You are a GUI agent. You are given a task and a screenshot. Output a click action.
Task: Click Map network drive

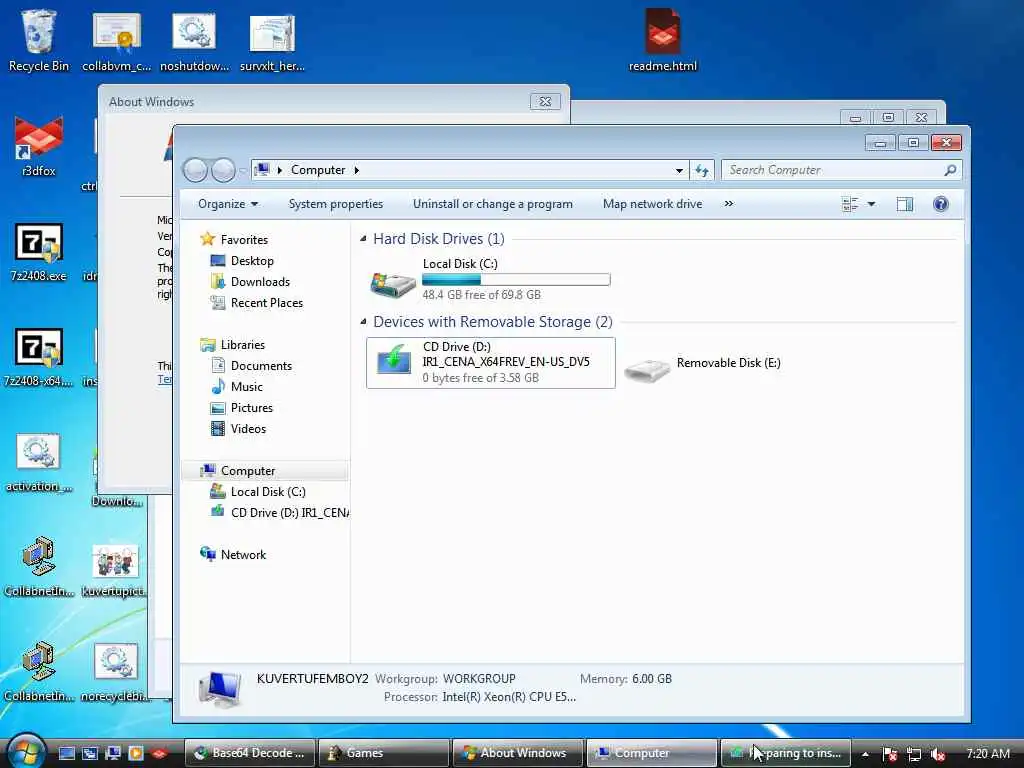tap(652, 204)
